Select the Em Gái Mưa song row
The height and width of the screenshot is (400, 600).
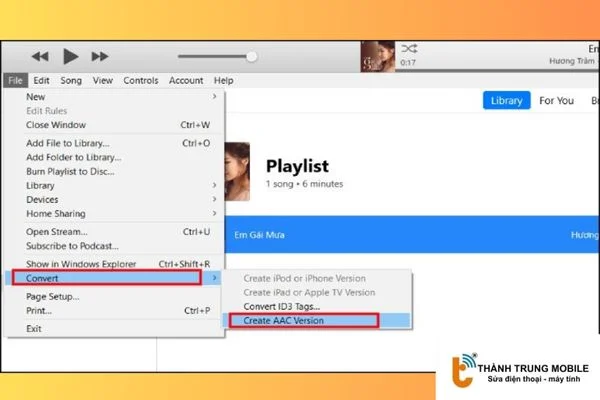coord(412,235)
